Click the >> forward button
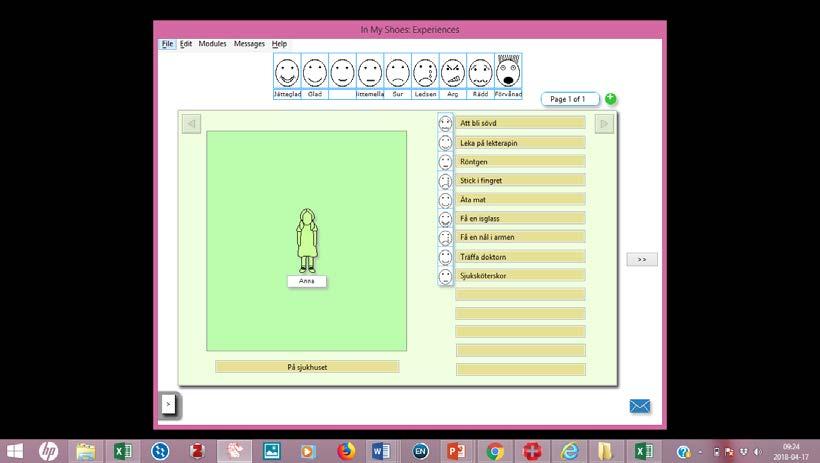This screenshot has width=820, height=463. click(642, 259)
